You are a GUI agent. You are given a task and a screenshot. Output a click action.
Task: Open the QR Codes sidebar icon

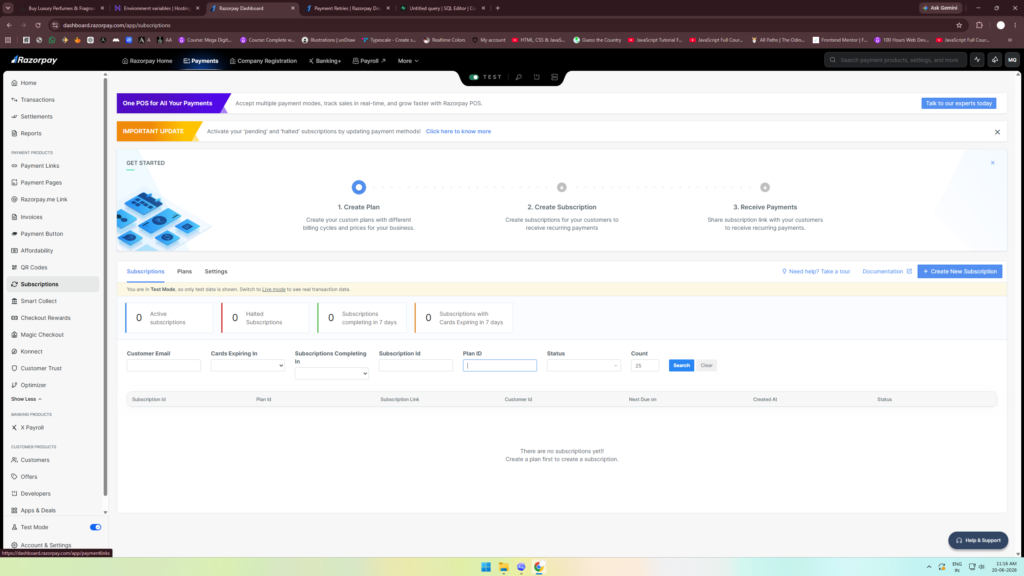(x=14, y=267)
